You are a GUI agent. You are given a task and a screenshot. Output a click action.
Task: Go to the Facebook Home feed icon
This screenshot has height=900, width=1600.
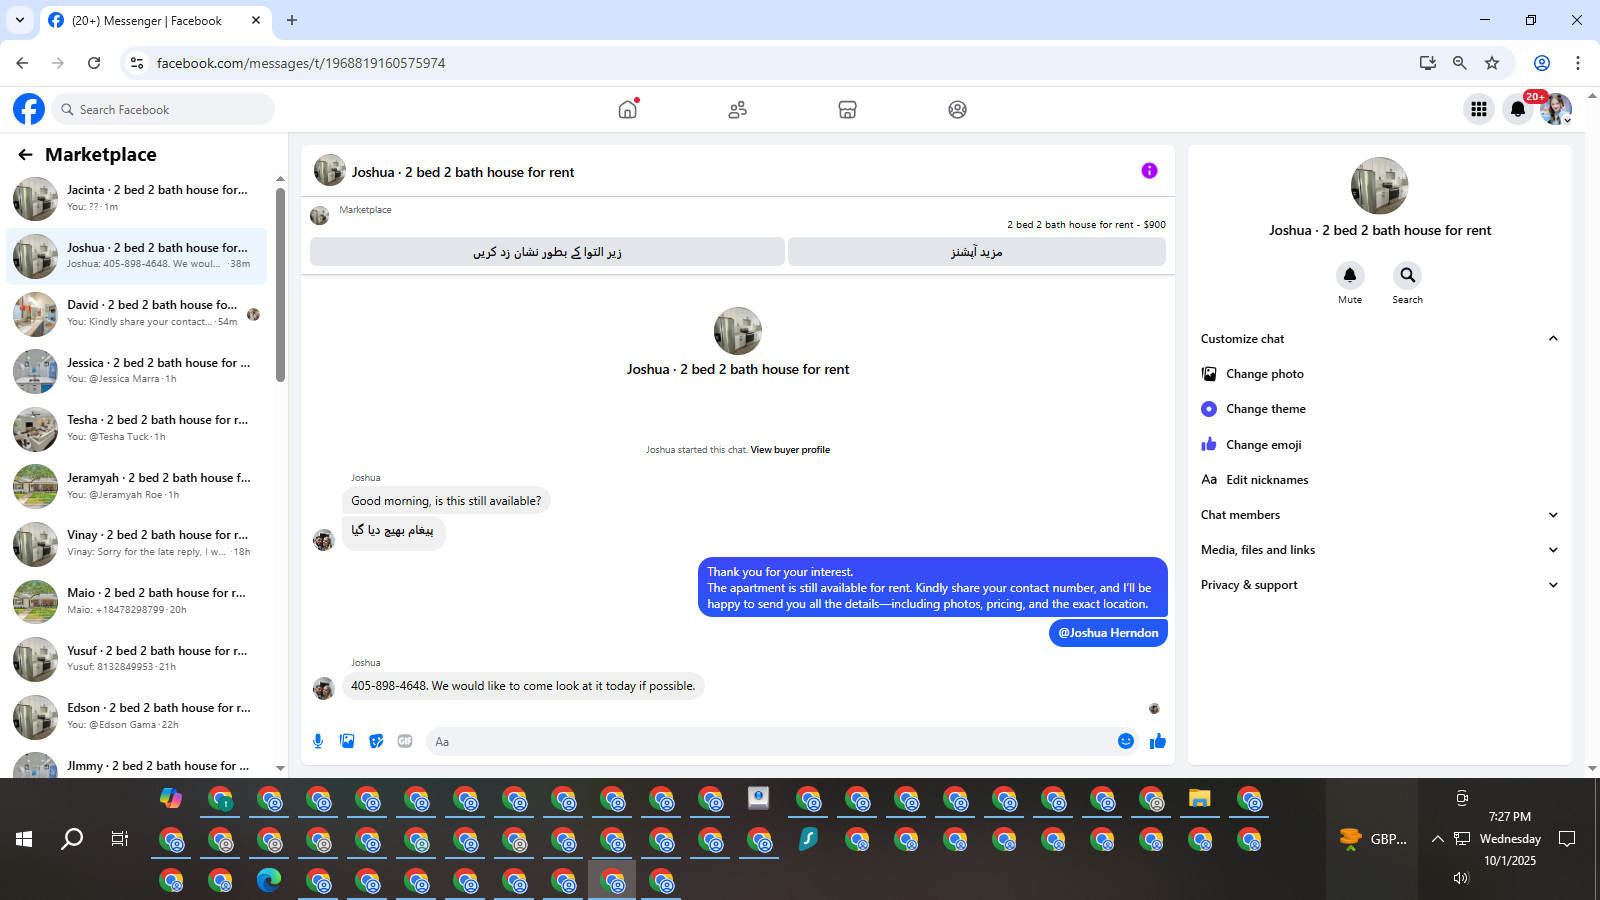(628, 109)
